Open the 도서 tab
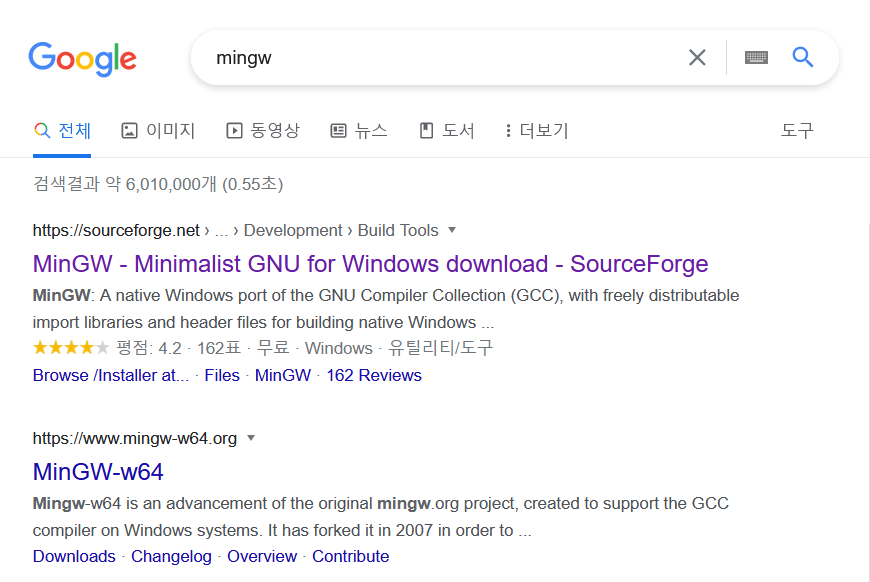870x582 pixels. pos(447,131)
